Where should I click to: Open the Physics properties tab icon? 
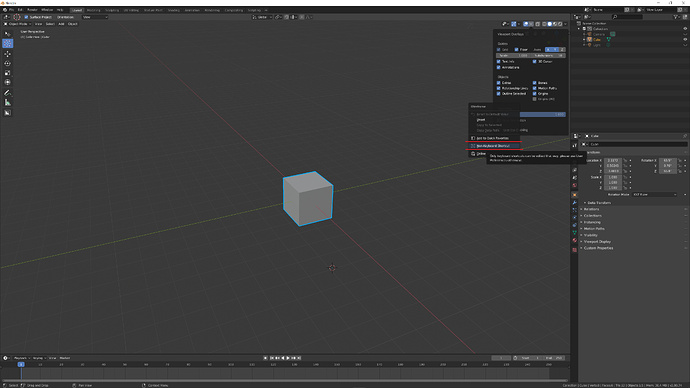pyautogui.click(x=575, y=218)
